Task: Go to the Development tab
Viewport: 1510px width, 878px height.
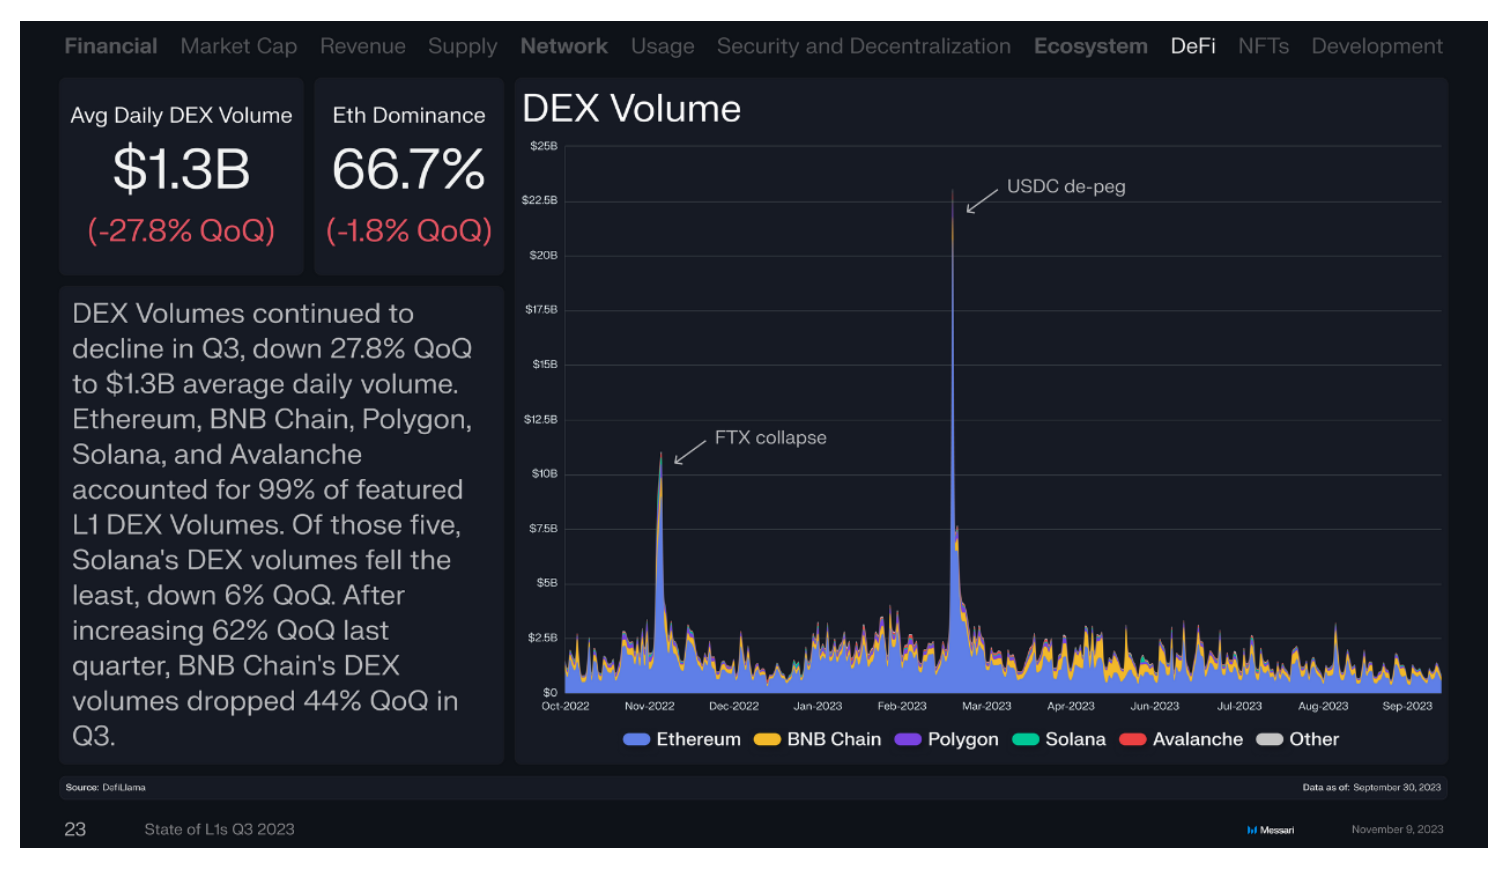Action: pos(1377,47)
